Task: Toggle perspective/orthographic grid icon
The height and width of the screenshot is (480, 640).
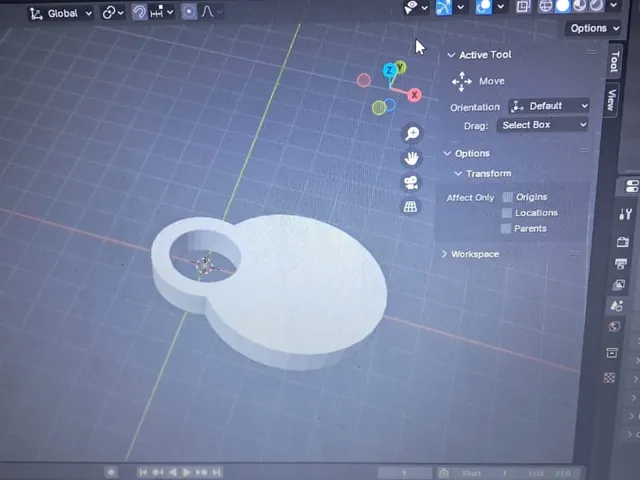Action: (410, 207)
